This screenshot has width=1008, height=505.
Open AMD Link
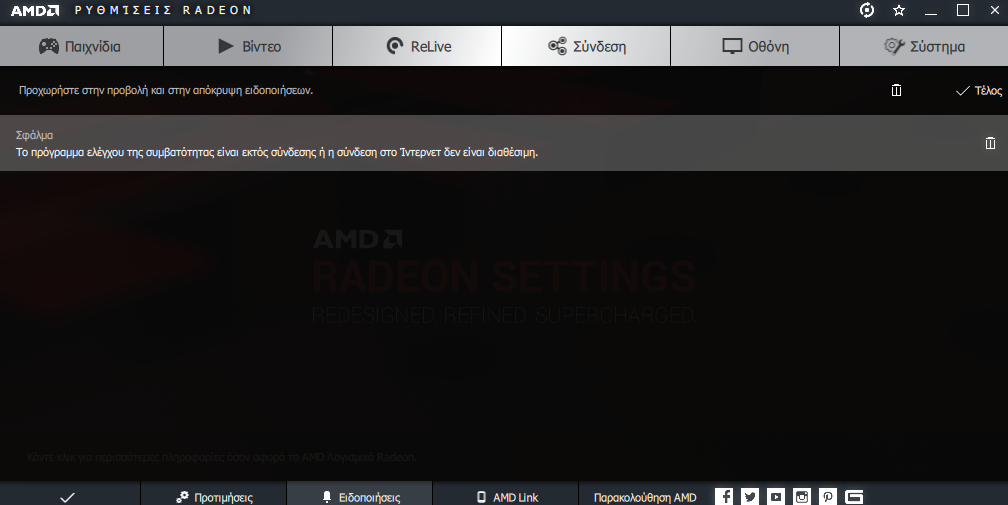pyautogui.click(x=506, y=495)
